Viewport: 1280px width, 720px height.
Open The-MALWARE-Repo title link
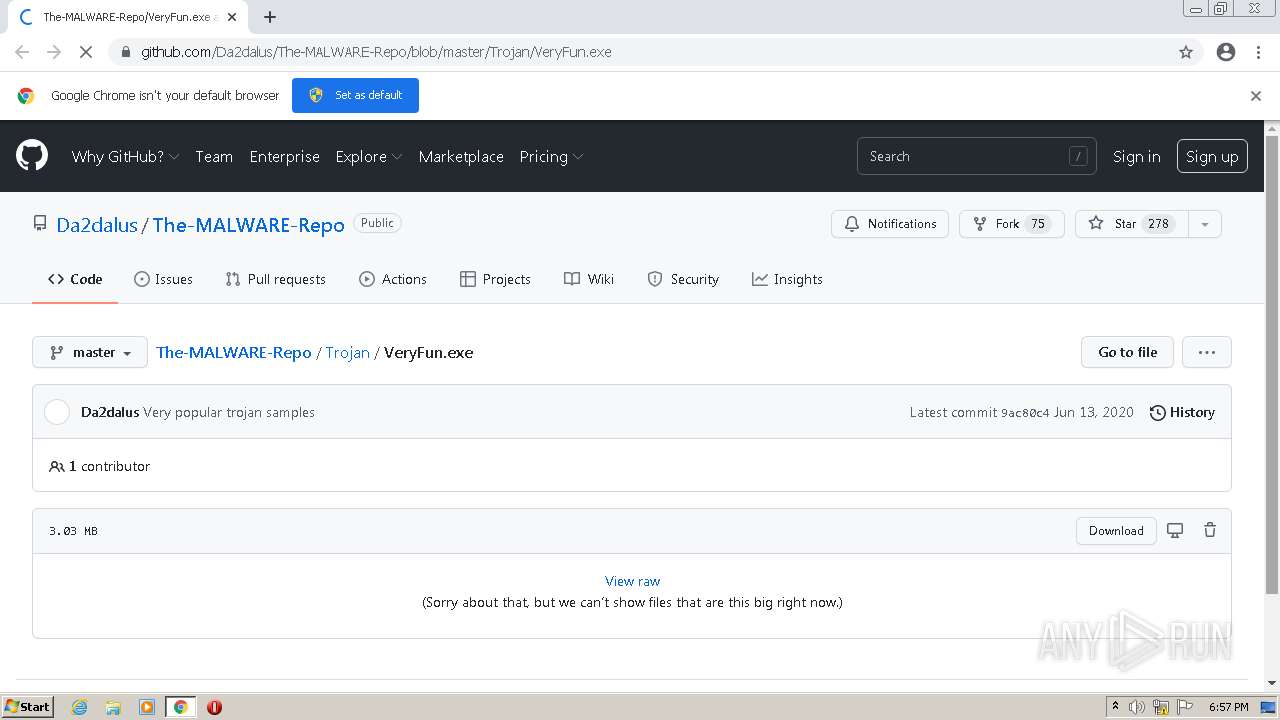[x=248, y=225]
